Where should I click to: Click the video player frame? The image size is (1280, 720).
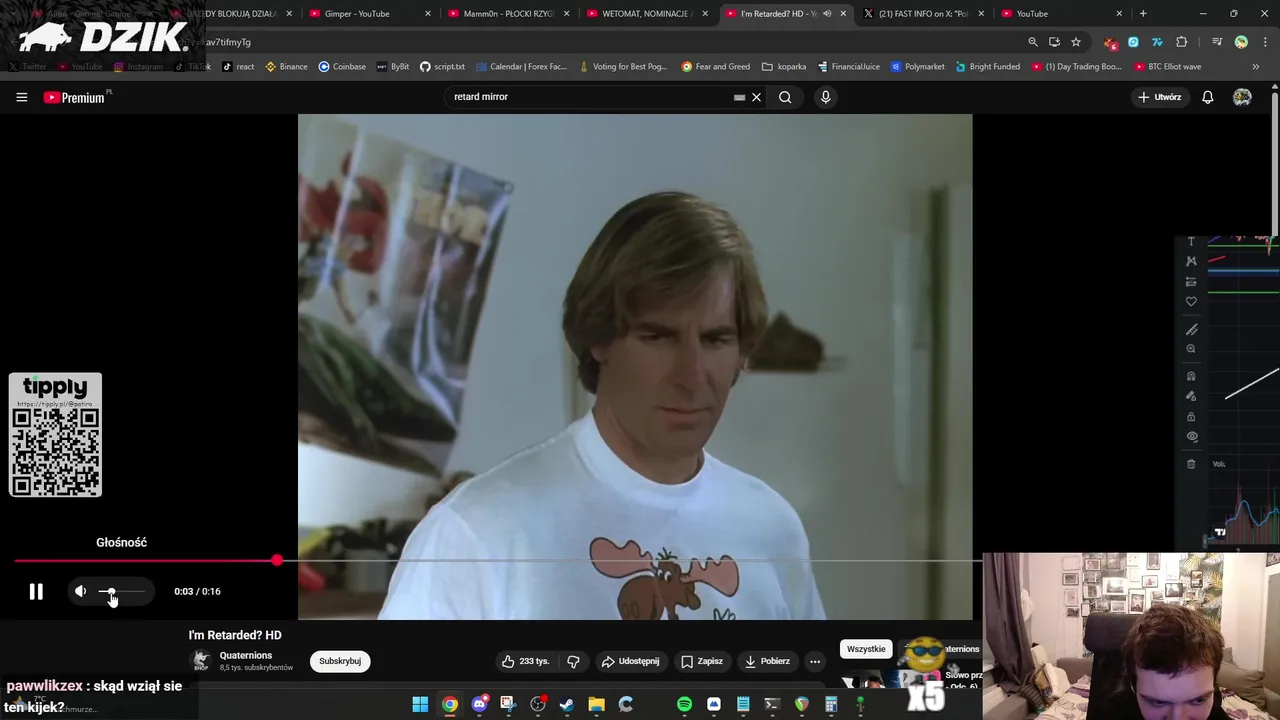coord(635,367)
